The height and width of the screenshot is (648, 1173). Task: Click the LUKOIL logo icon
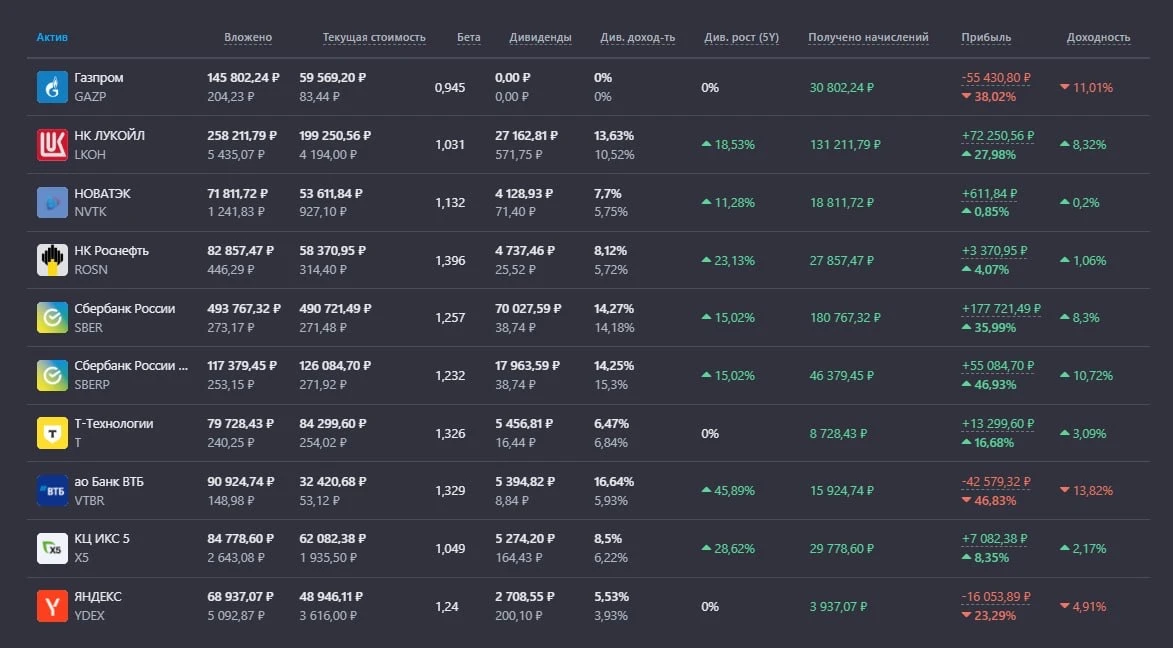(52, 144)
